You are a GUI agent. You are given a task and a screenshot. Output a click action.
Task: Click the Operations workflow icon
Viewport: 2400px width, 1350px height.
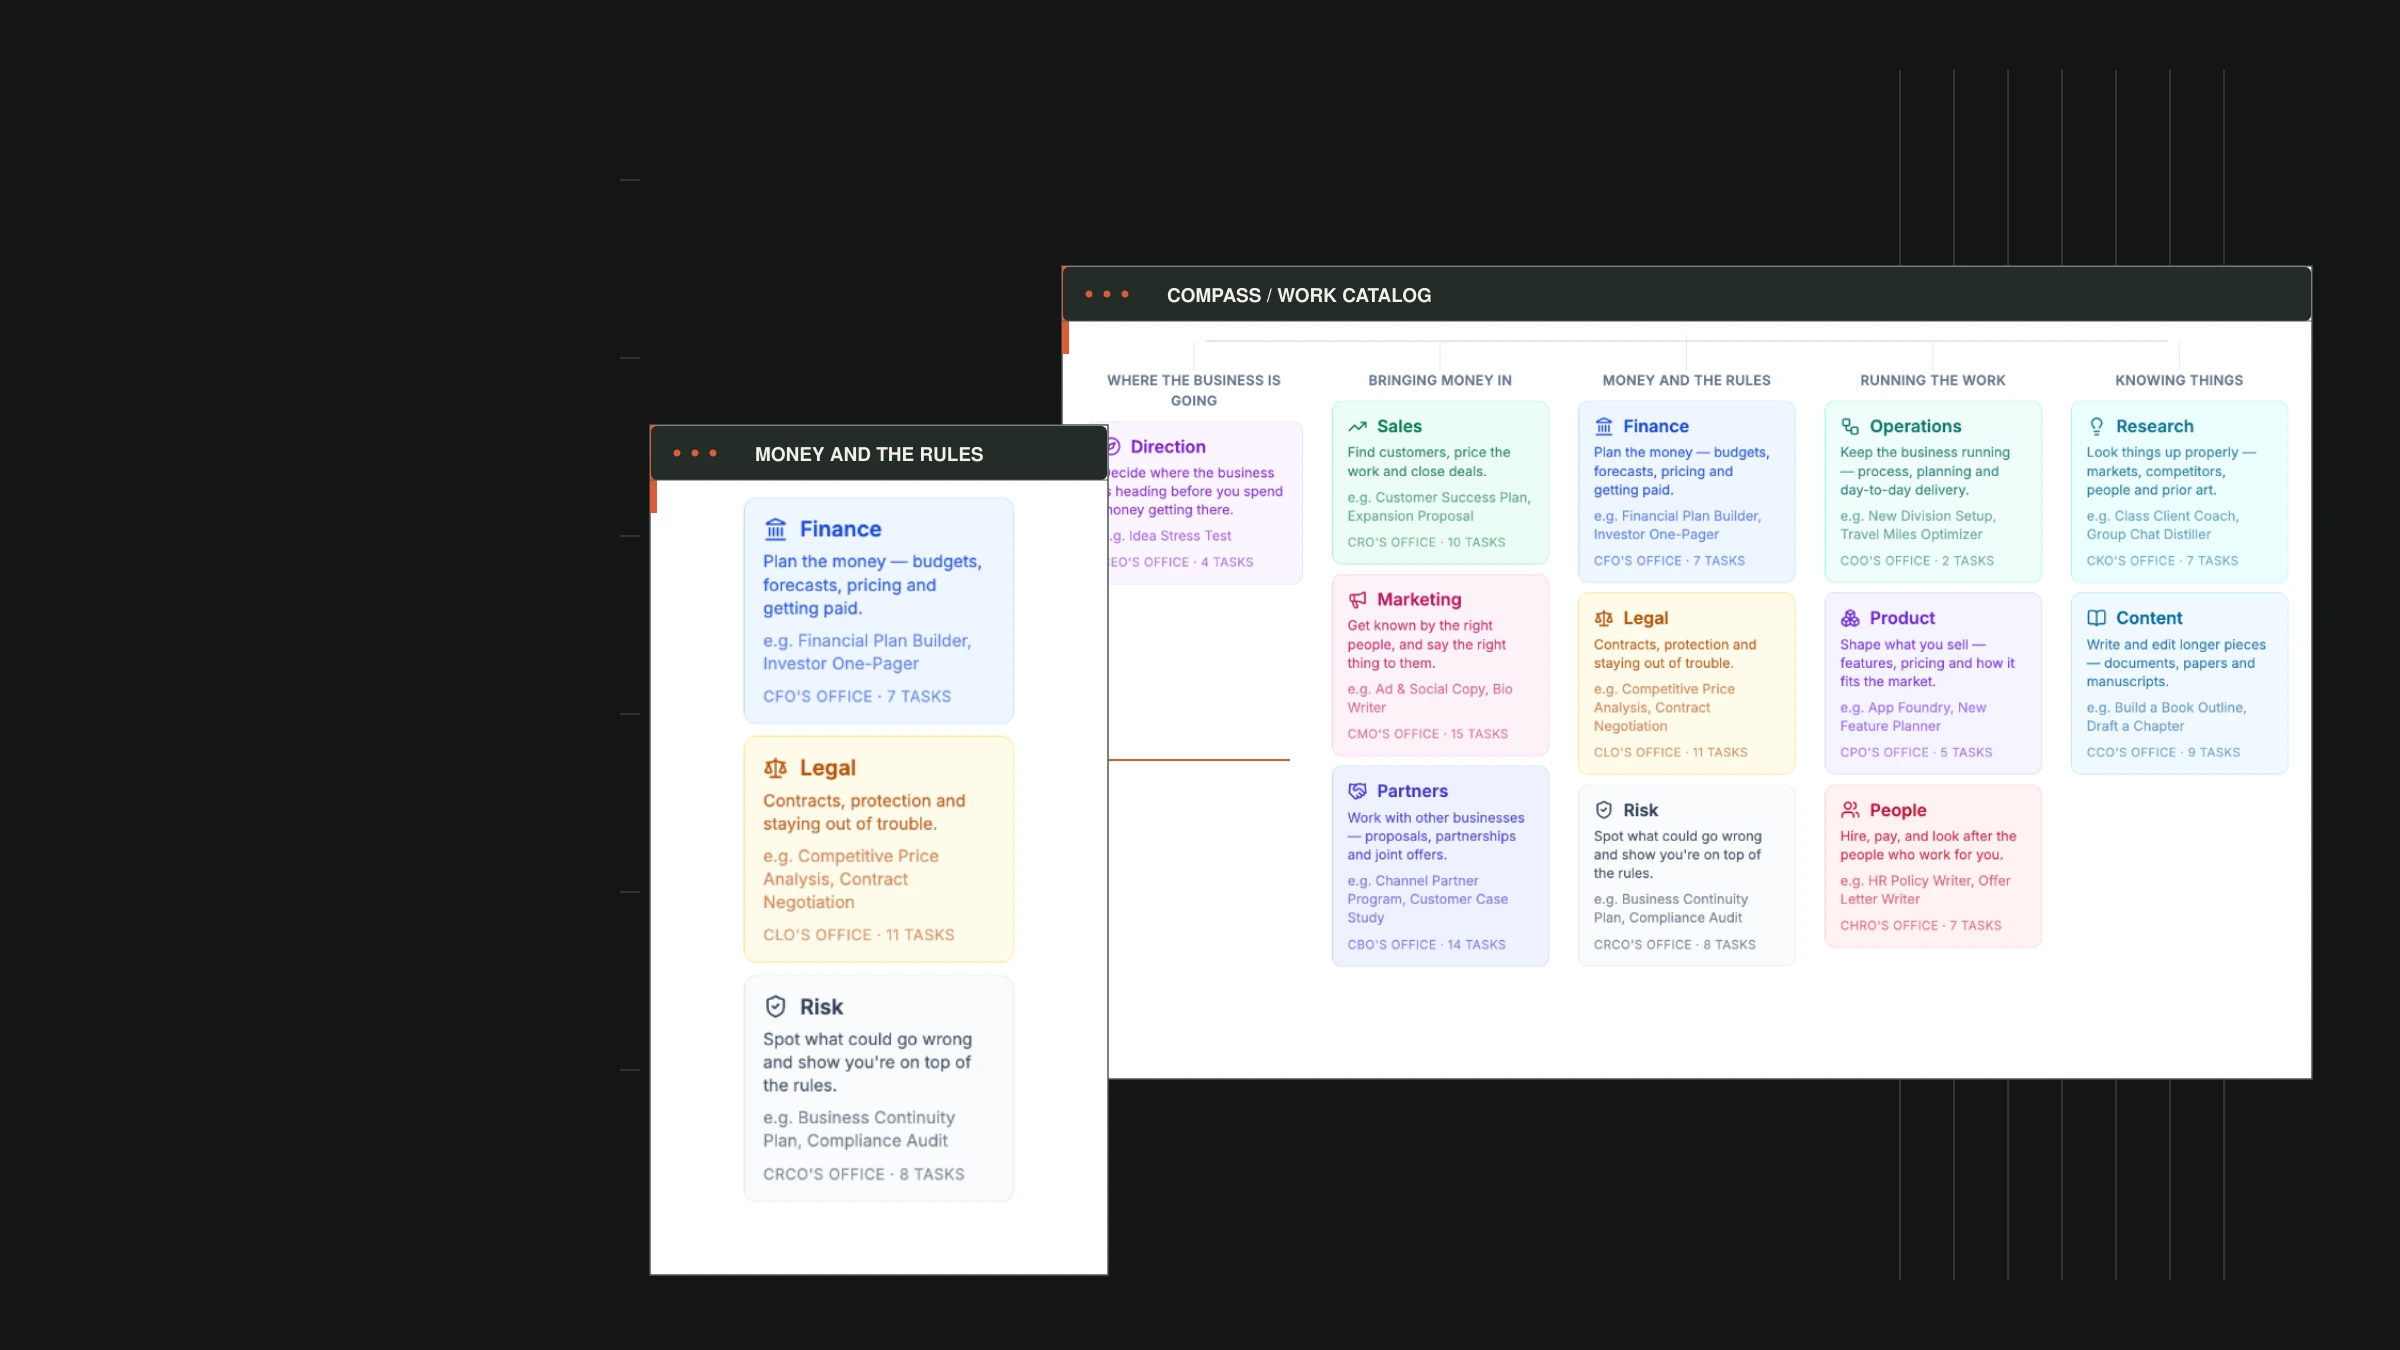[1850, 427]
